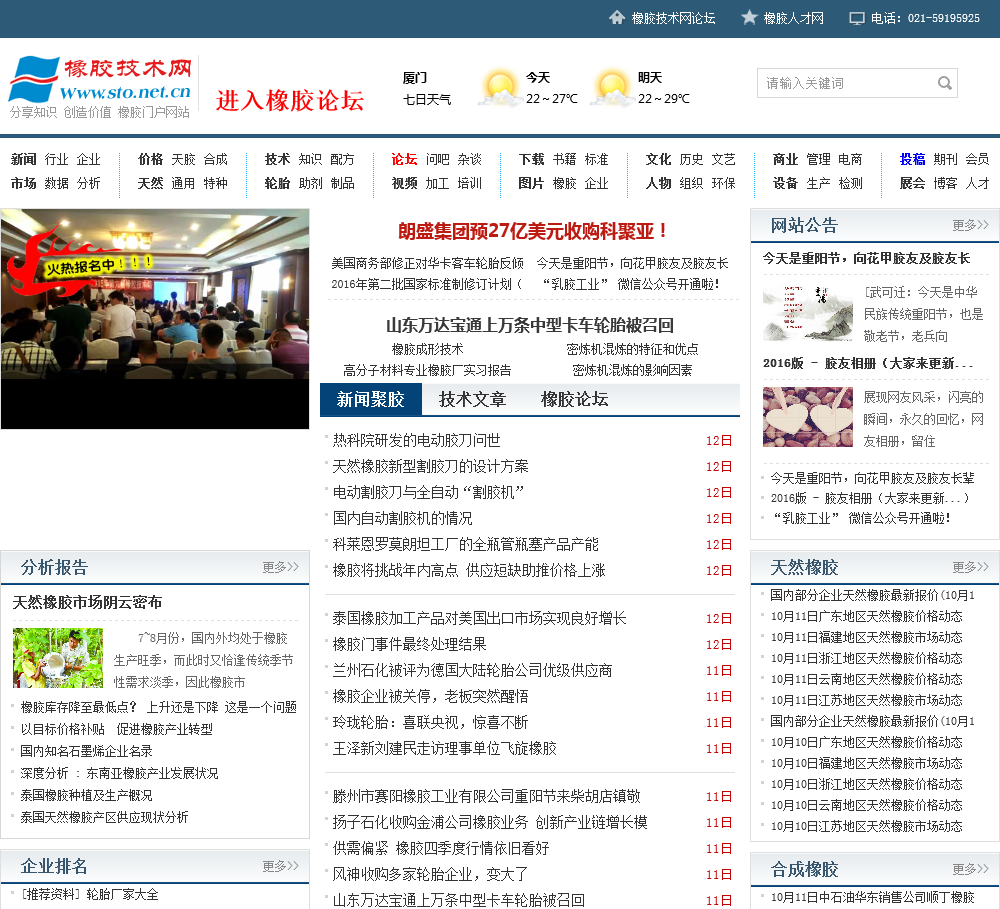Open news item 风神收购多家轮胎企业，变大了
This screenshot has height=909, width=1000.
tap(430, 875)
